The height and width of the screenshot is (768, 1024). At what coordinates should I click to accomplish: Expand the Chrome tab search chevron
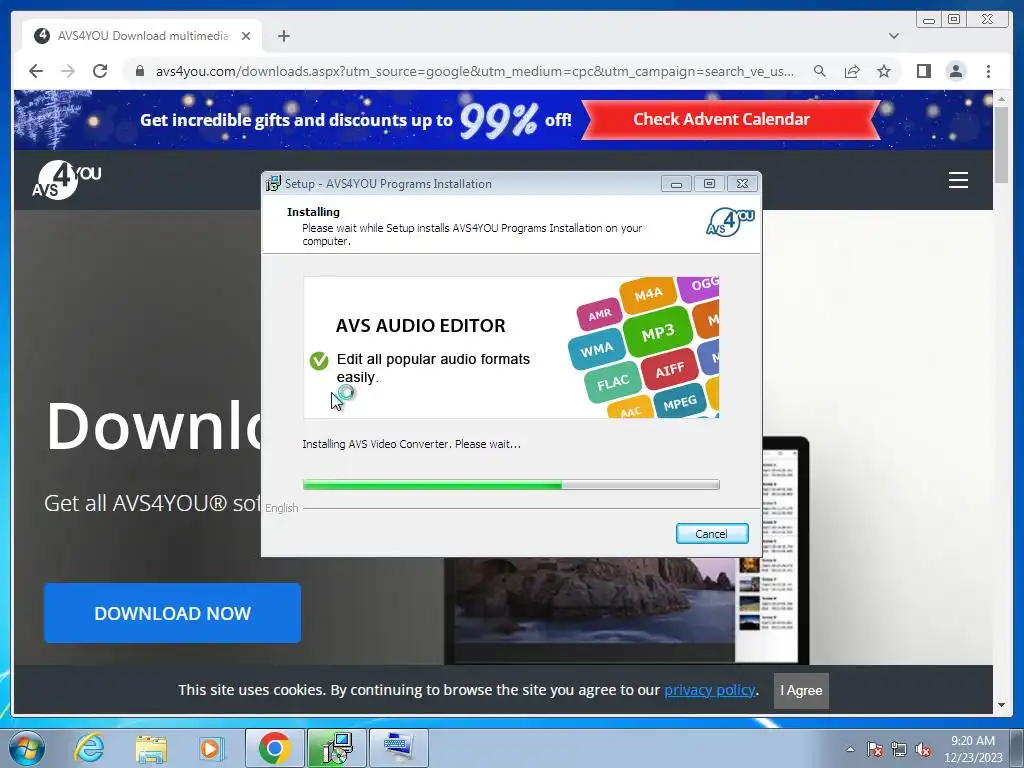pos(893,36)
